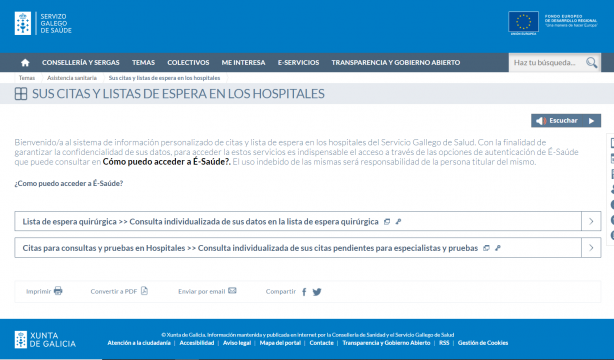The width and height of the screenshot is (614, 360).
Task: Click Enviar por email link
Action: [x=202, y=291]
